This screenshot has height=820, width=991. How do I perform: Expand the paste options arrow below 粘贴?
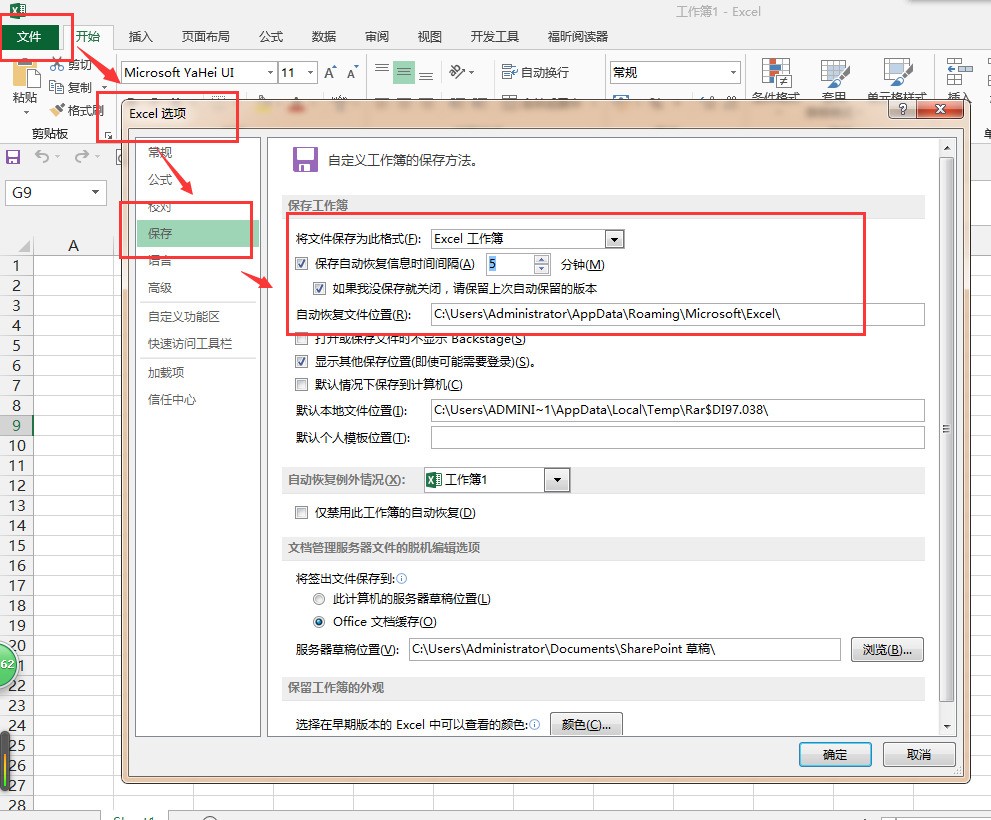pyautogui.click(x=26, y=113)
